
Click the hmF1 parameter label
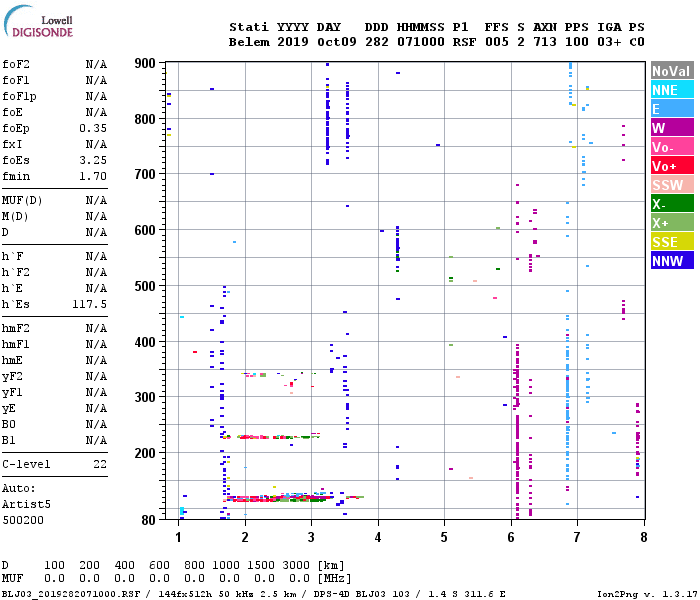click(x=16, y=345)
